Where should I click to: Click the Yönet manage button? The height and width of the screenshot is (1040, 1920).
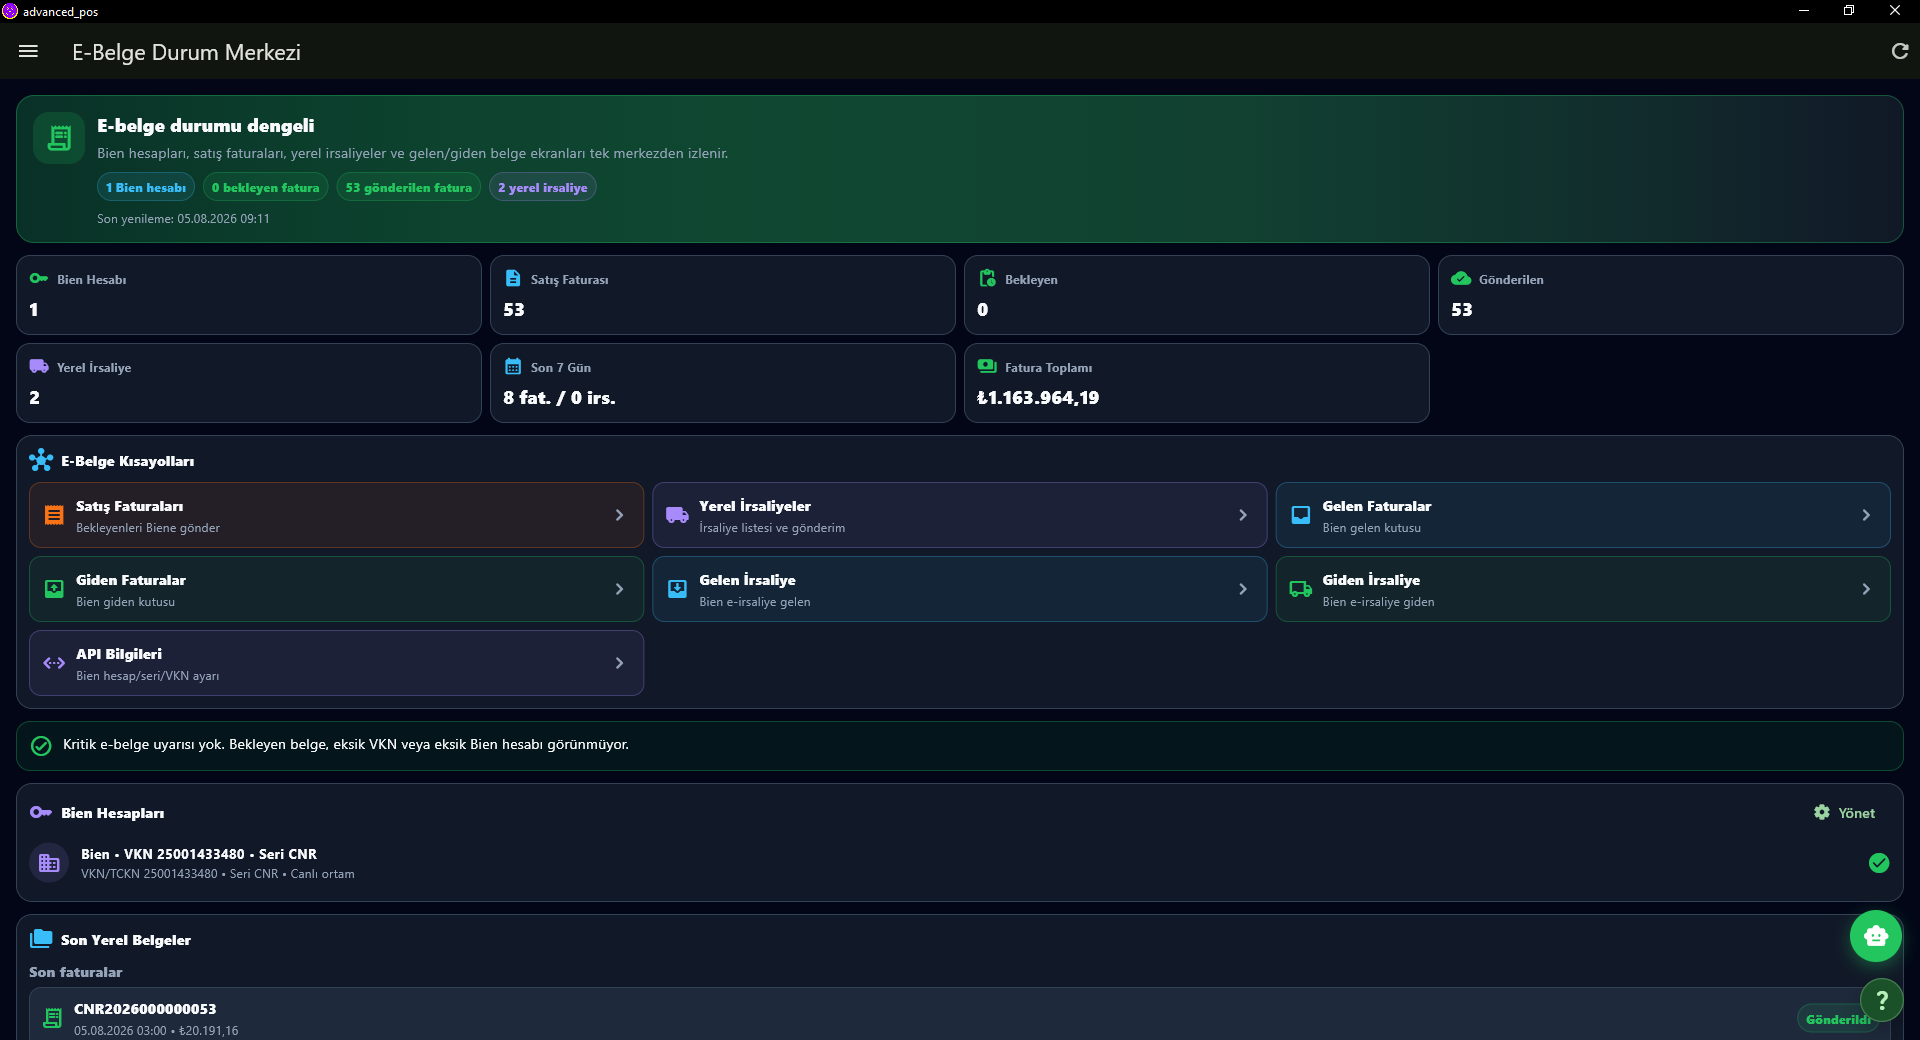point(1845,813)
